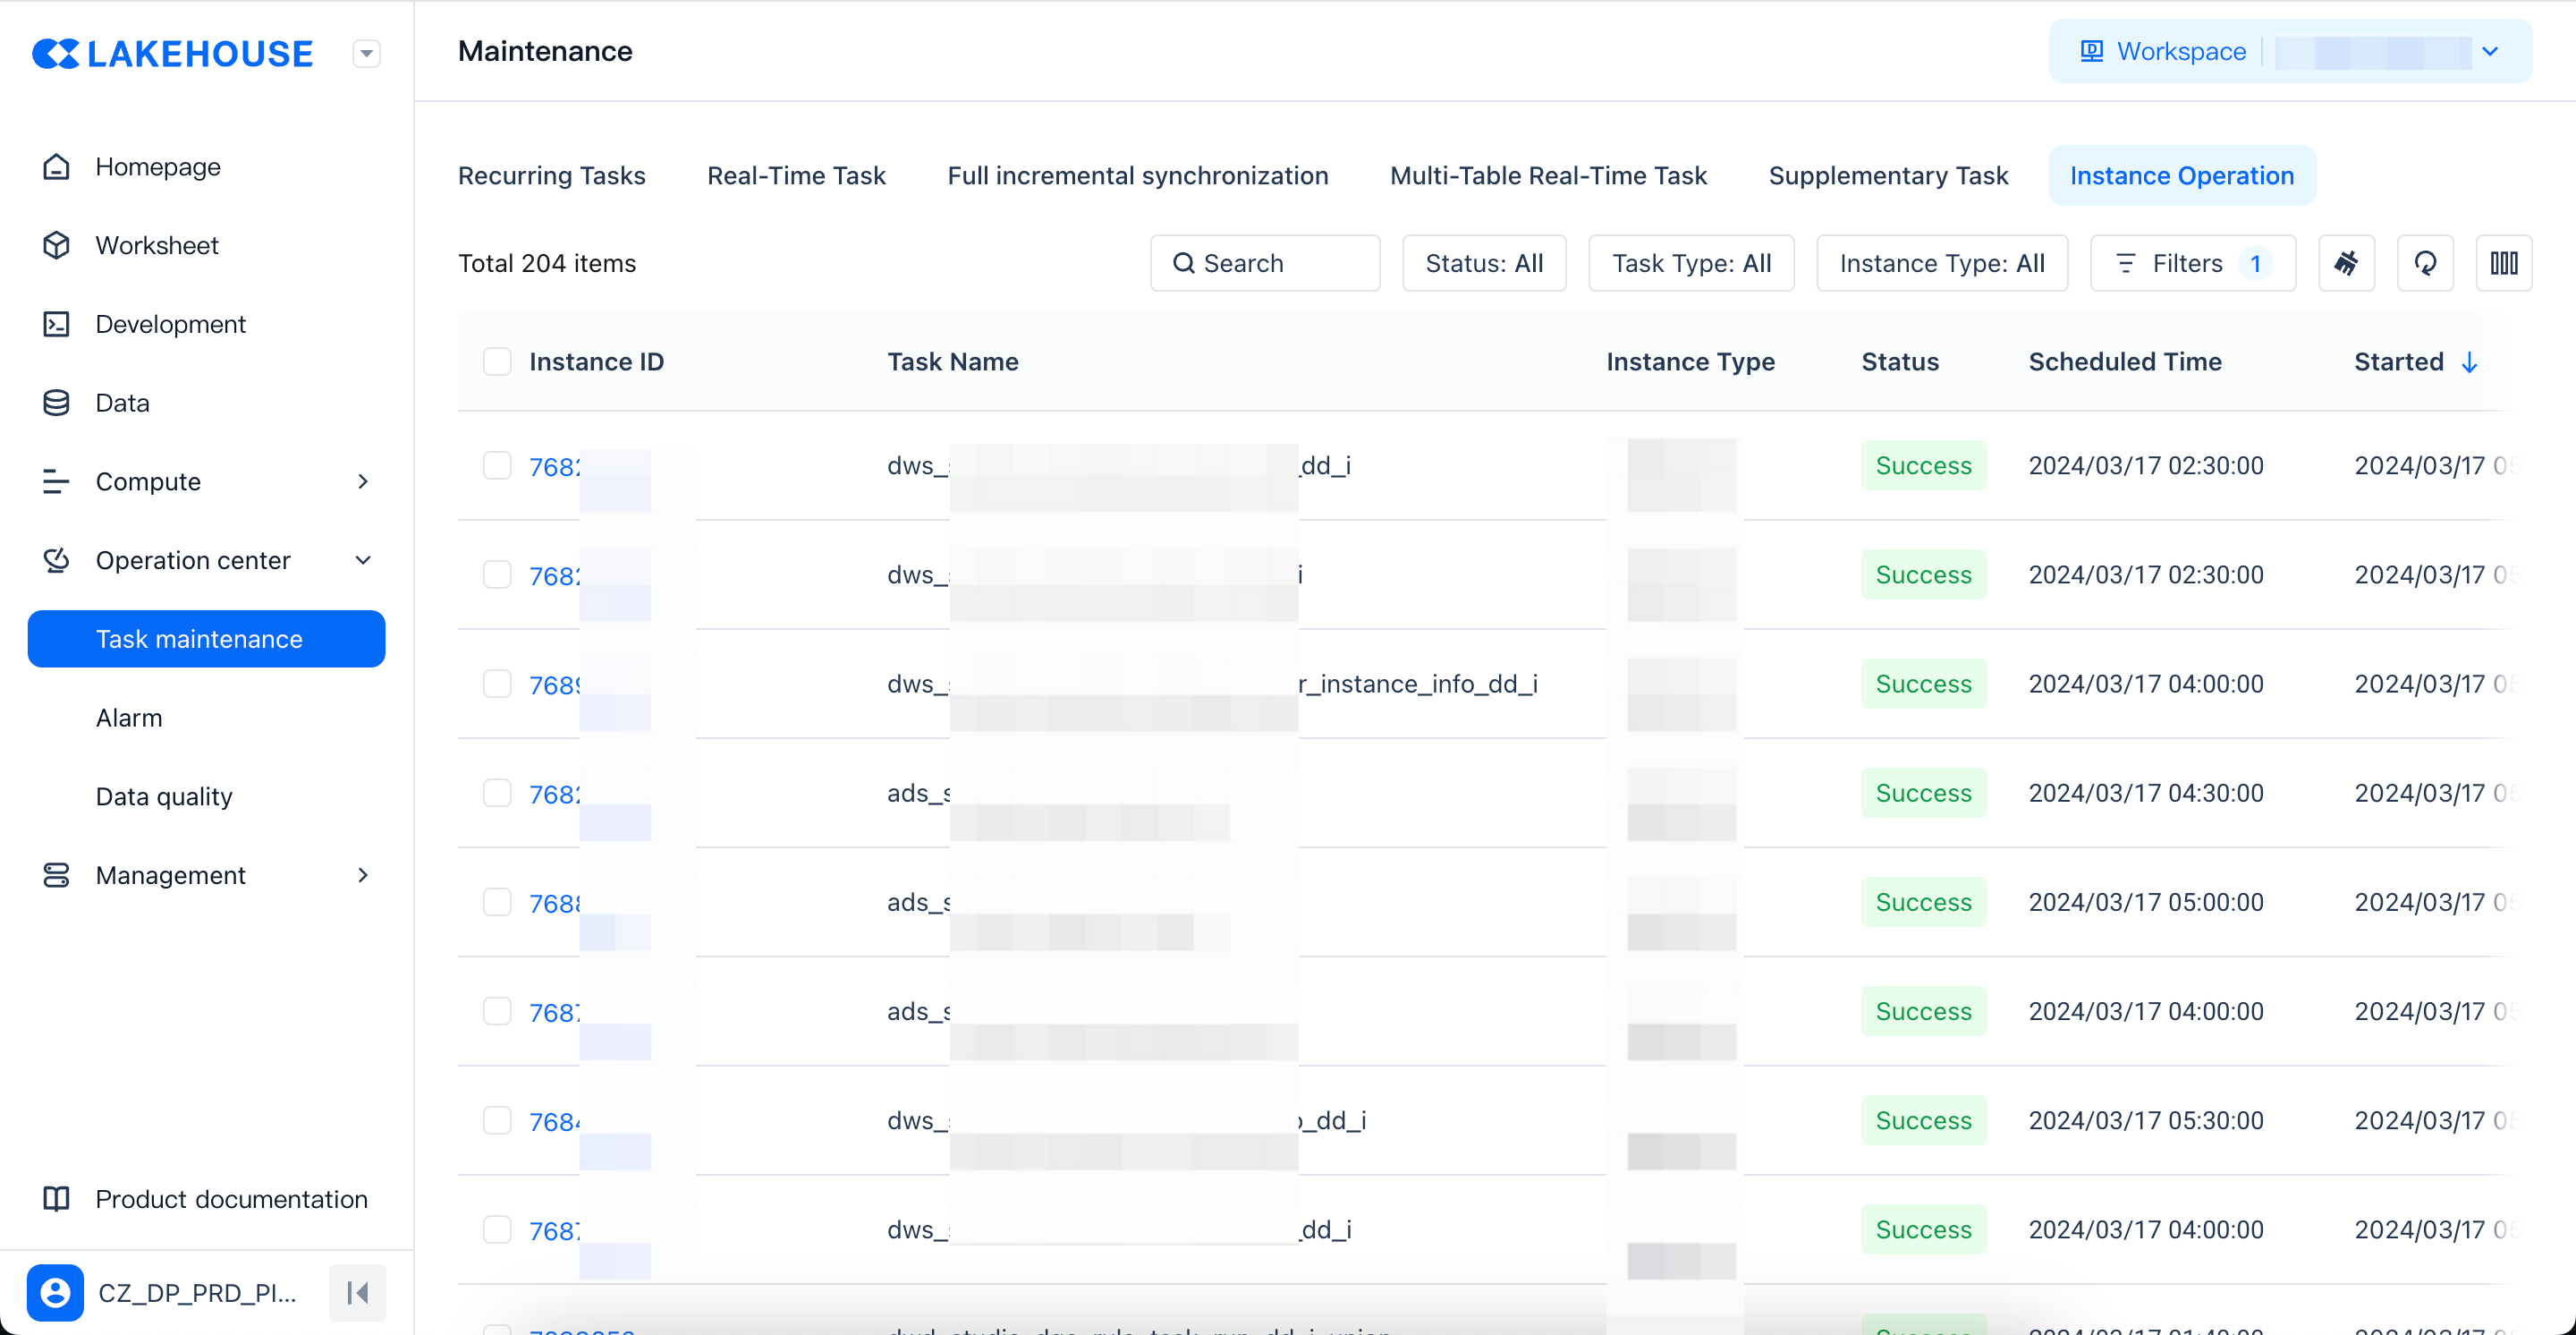Check the third instance row checkbox

point(497,683)
